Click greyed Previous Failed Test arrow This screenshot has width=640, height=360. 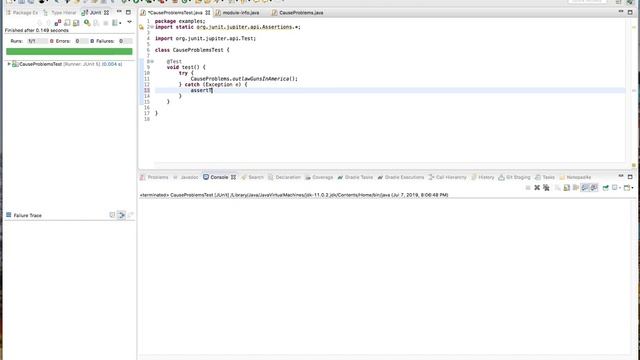pos(48,23)
